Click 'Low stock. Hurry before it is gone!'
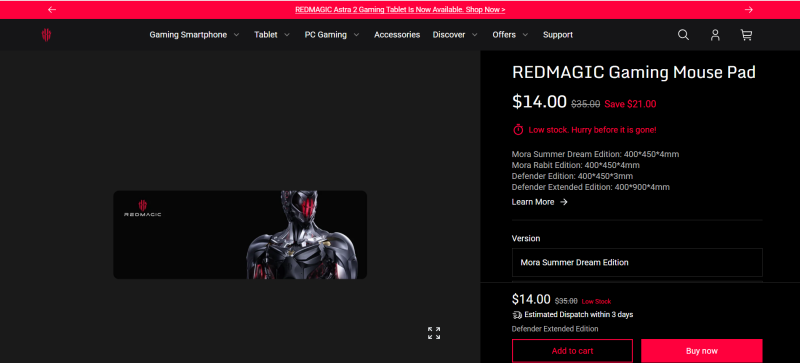This screenshot has height=363, width=800. [x=592, y=130]
